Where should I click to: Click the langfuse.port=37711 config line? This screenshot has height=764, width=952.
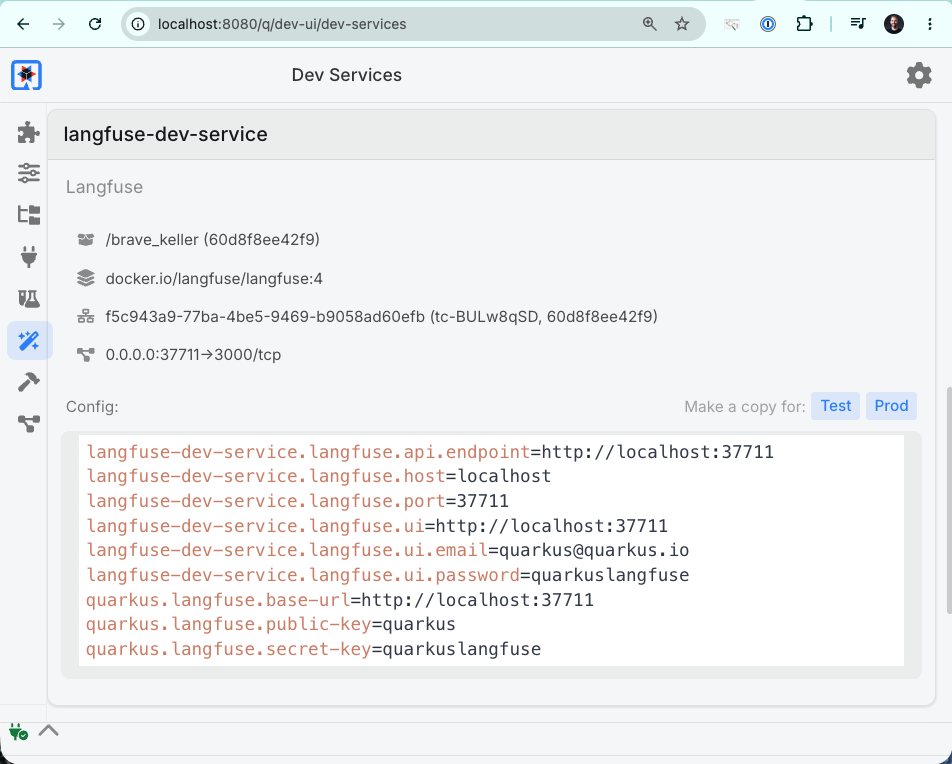point(298,501)
